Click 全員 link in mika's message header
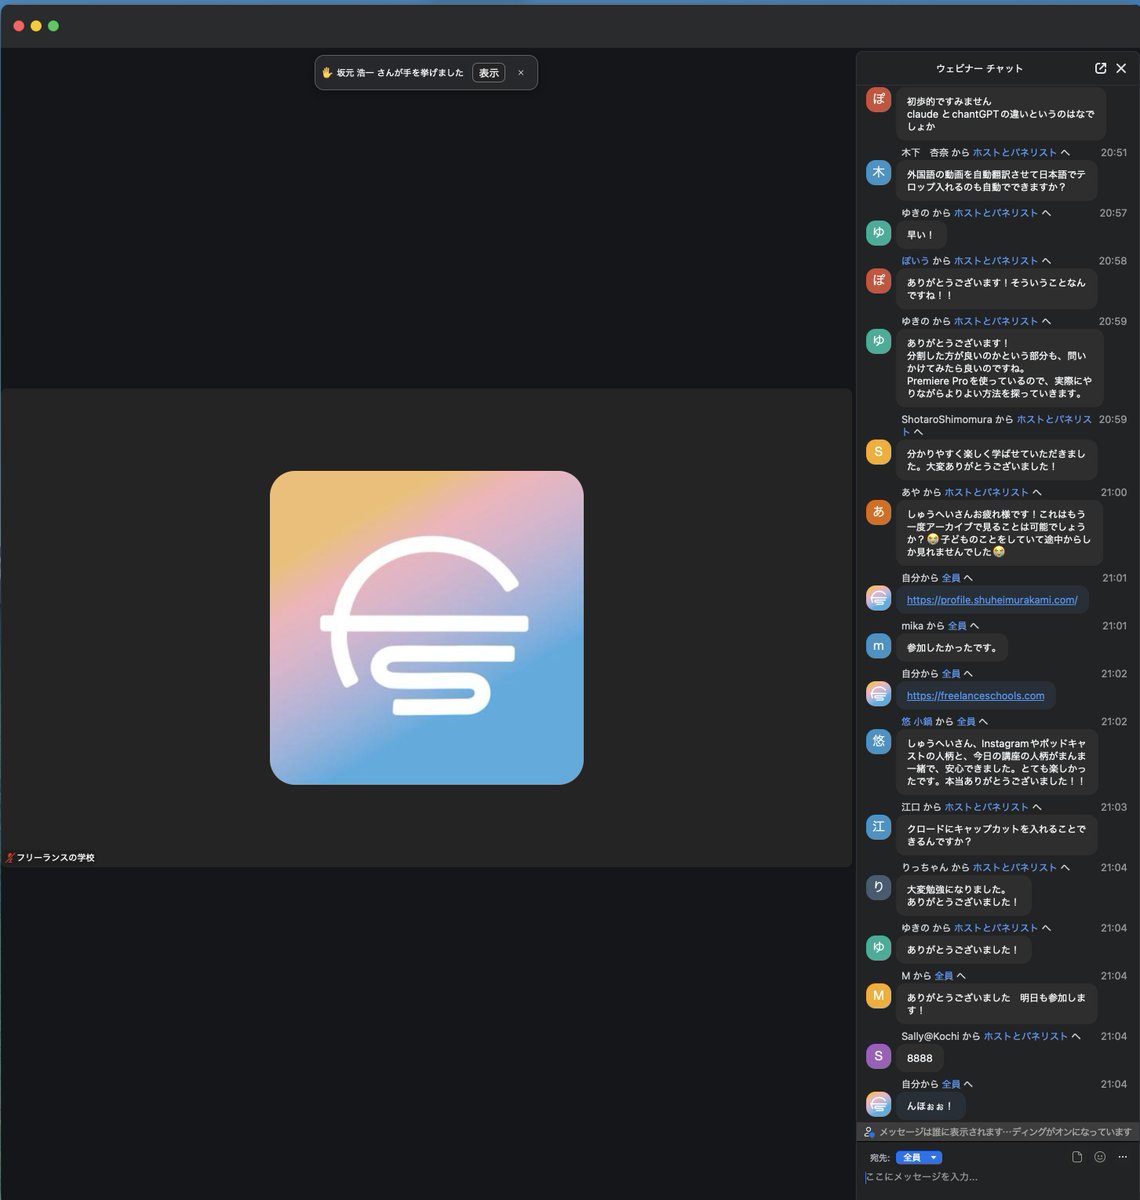The height and width of the screenshot is (1200, 1140). point(957,626)
